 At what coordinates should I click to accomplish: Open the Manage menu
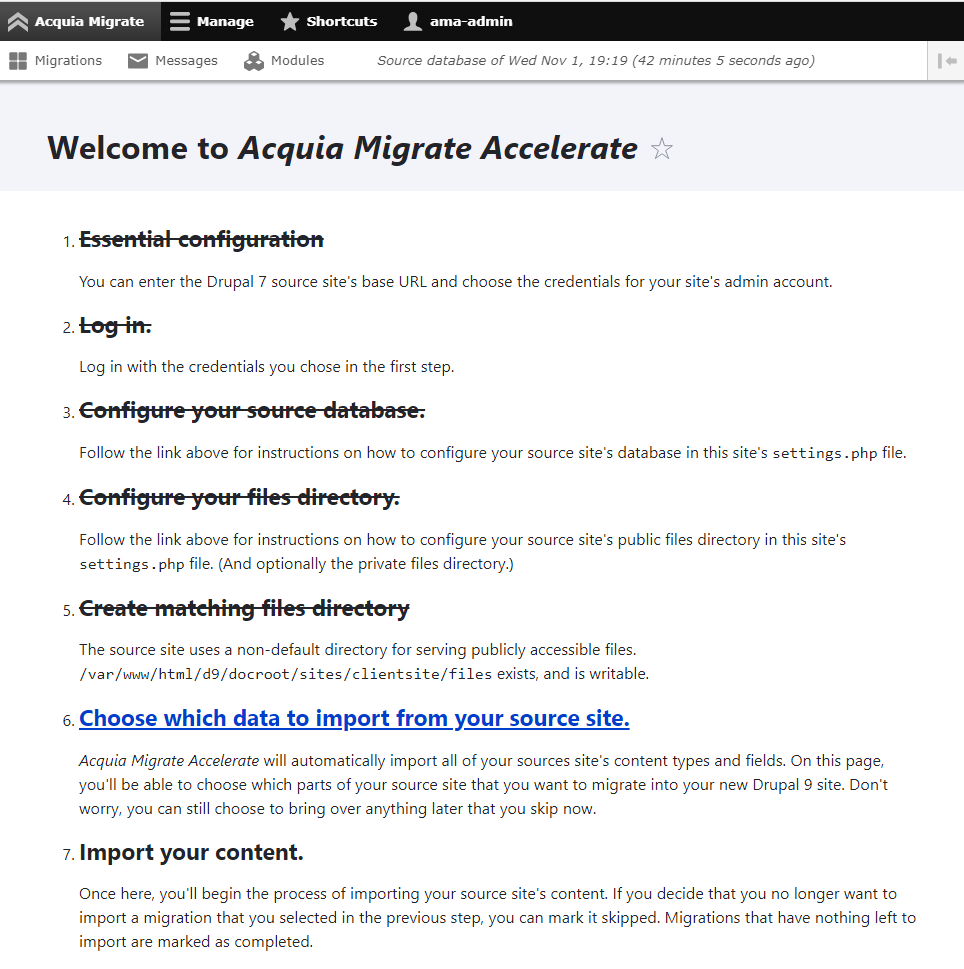[212, 20]
